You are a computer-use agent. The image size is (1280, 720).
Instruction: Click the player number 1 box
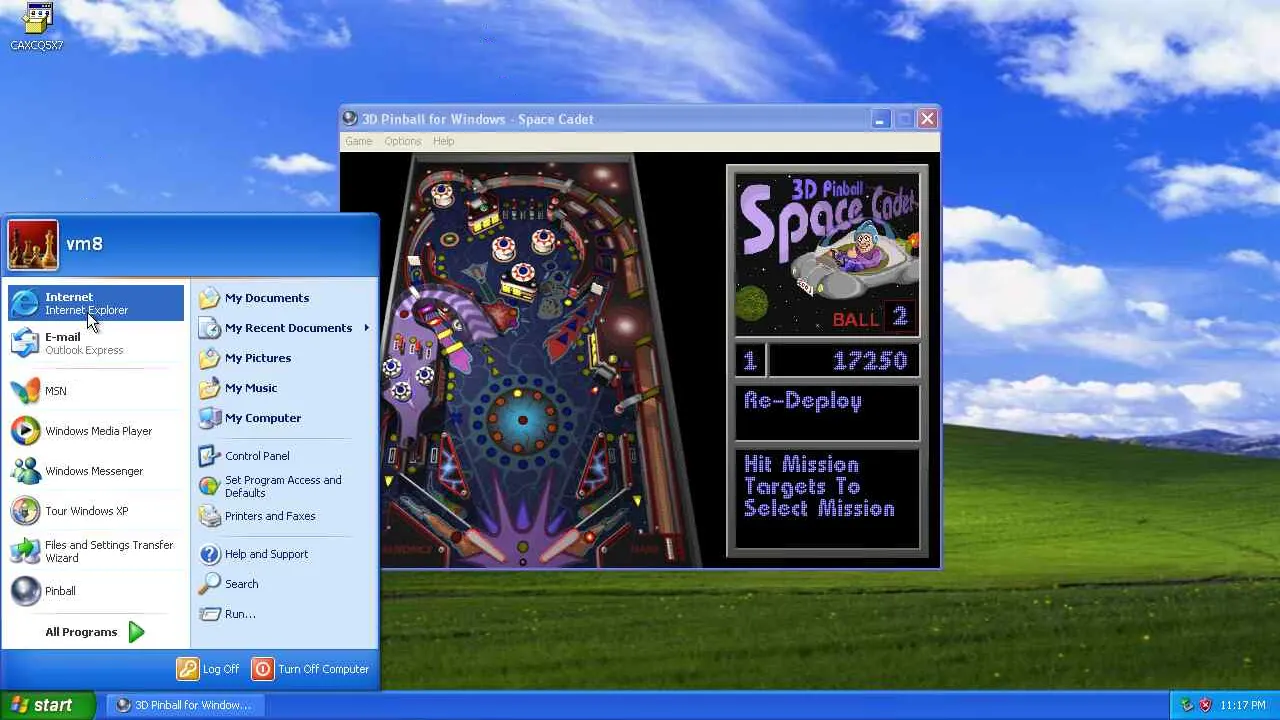pos(750,361)
